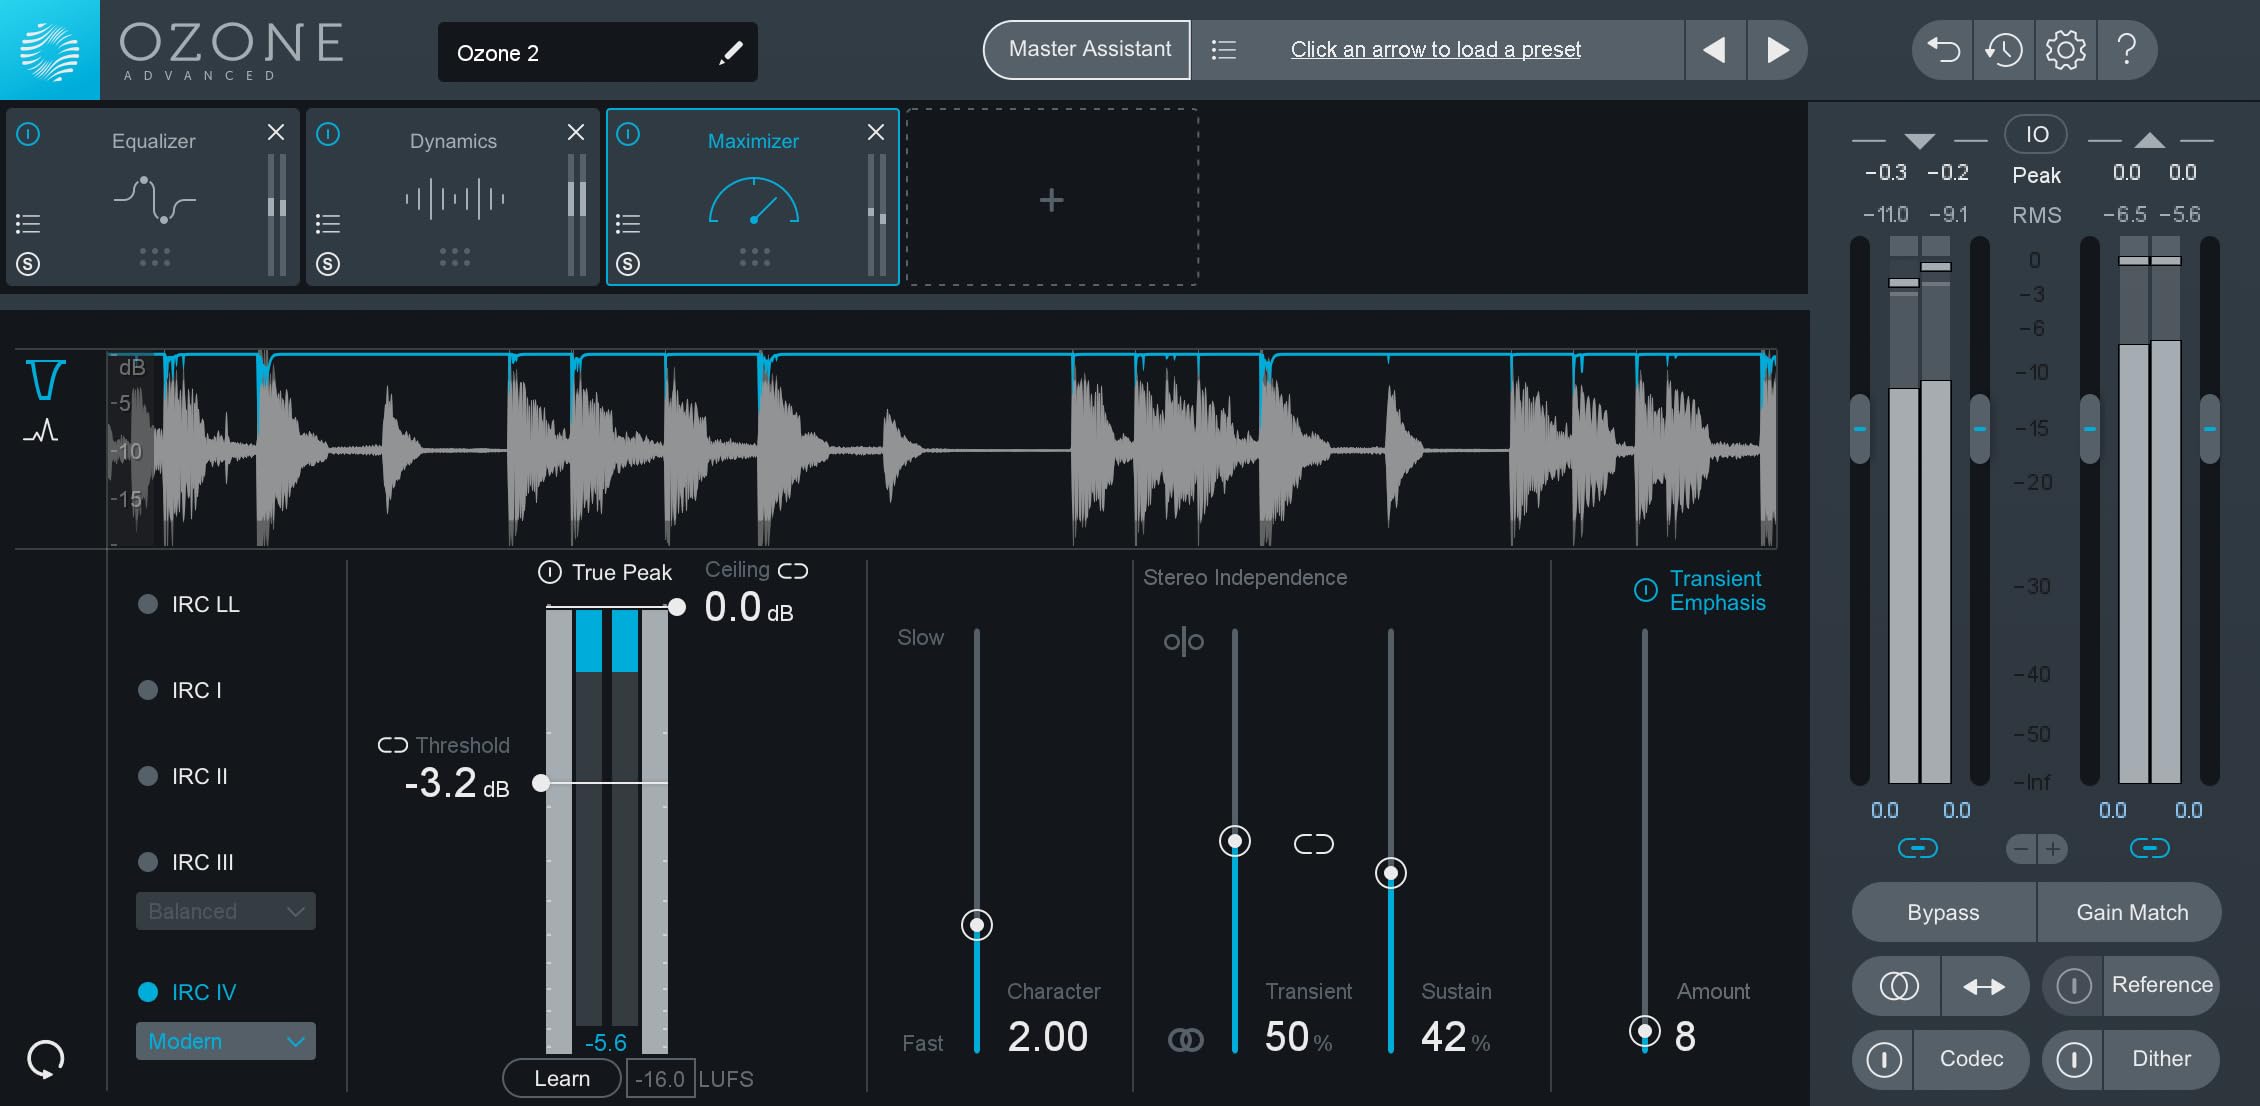Click the Master Assistant button
The image size is (2260, 1106).
click(x=1088, y=49)
